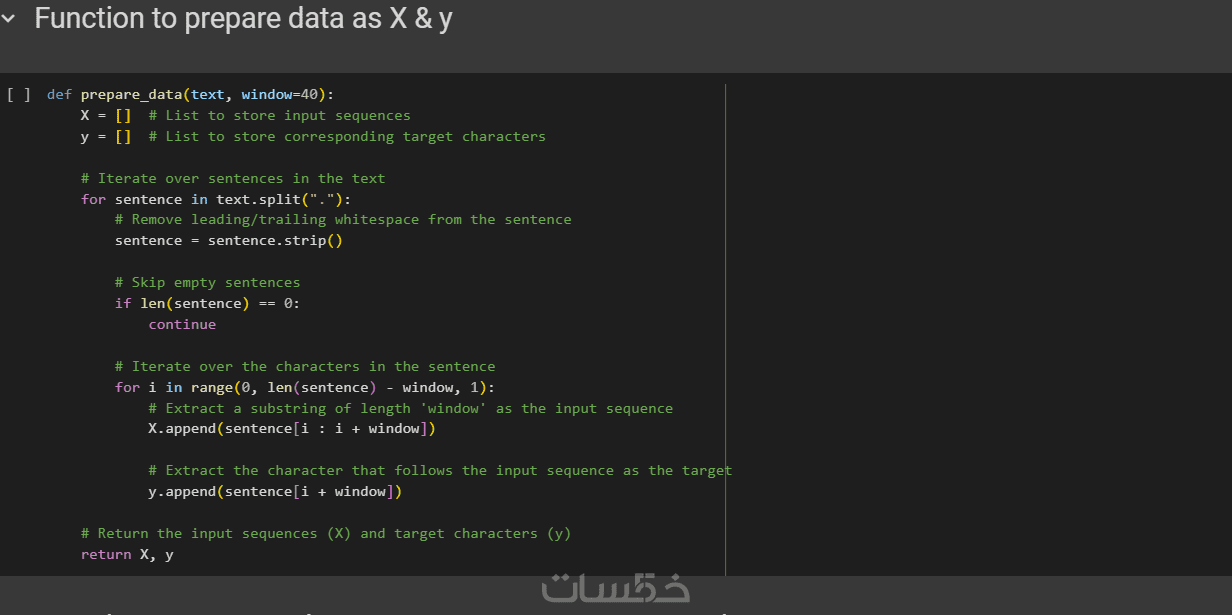This screenshot has height=615, width=1232.
Task: Click the 'Iterate over sentences in the text' comment
Action: (x=233, y=179)
